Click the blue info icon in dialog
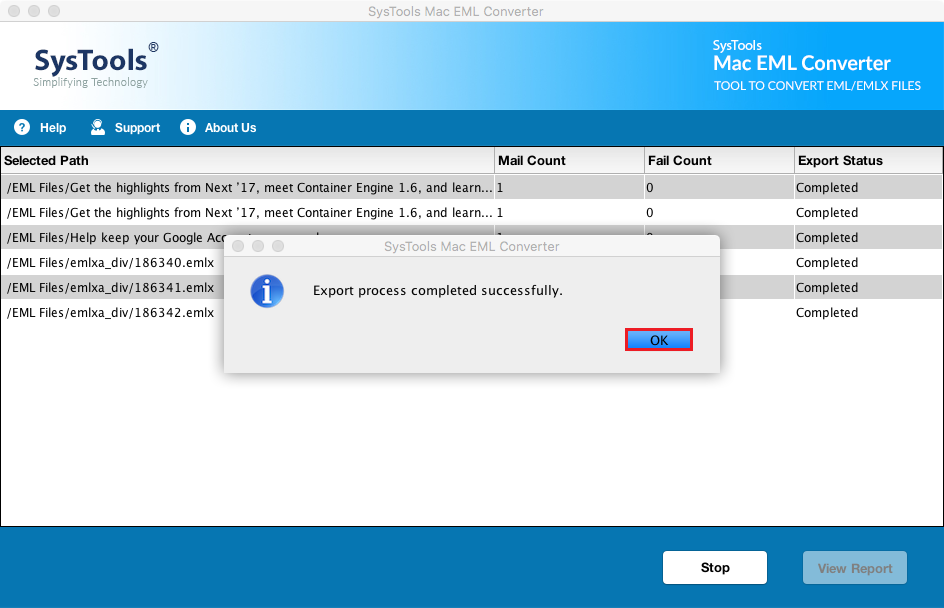 coord(267,291)
